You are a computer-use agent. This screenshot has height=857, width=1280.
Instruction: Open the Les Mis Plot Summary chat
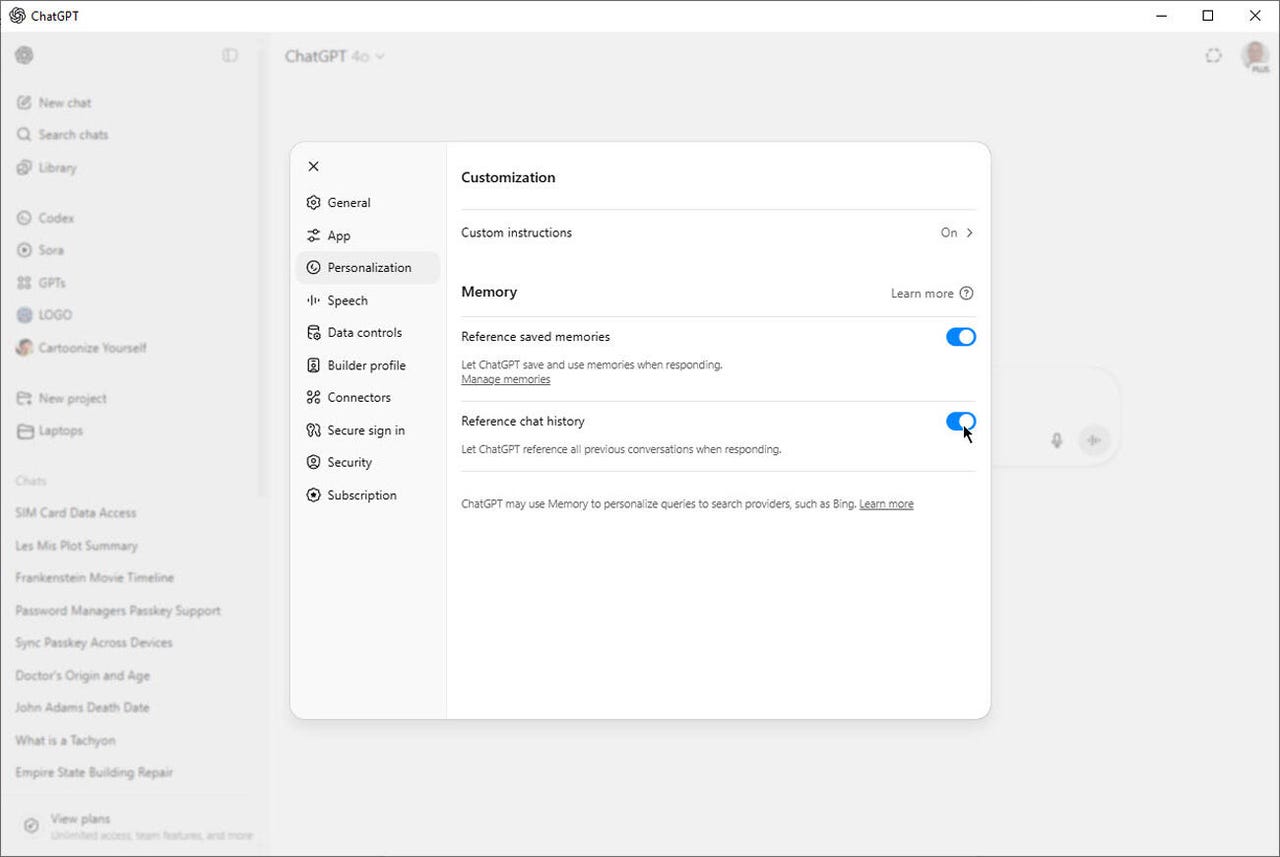point(77,546)
